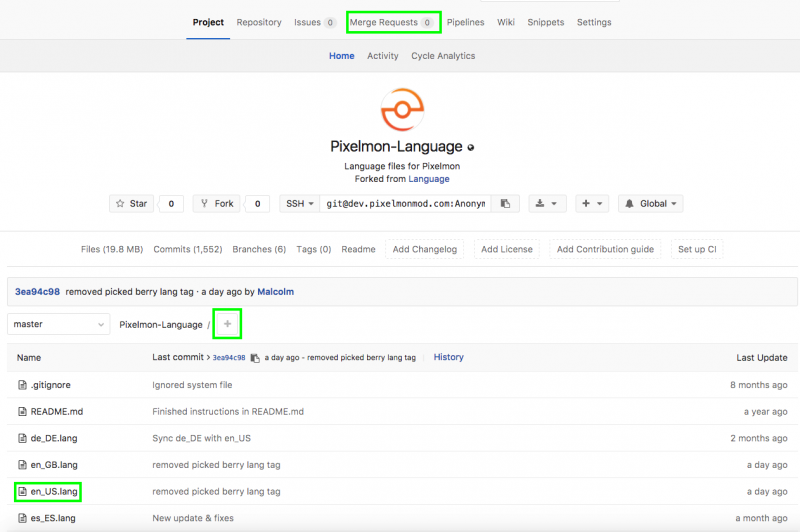This screenshot has height=532, width=800.
Task: Select the Cycle Analytics sub-tab
Action: point(443,56)
